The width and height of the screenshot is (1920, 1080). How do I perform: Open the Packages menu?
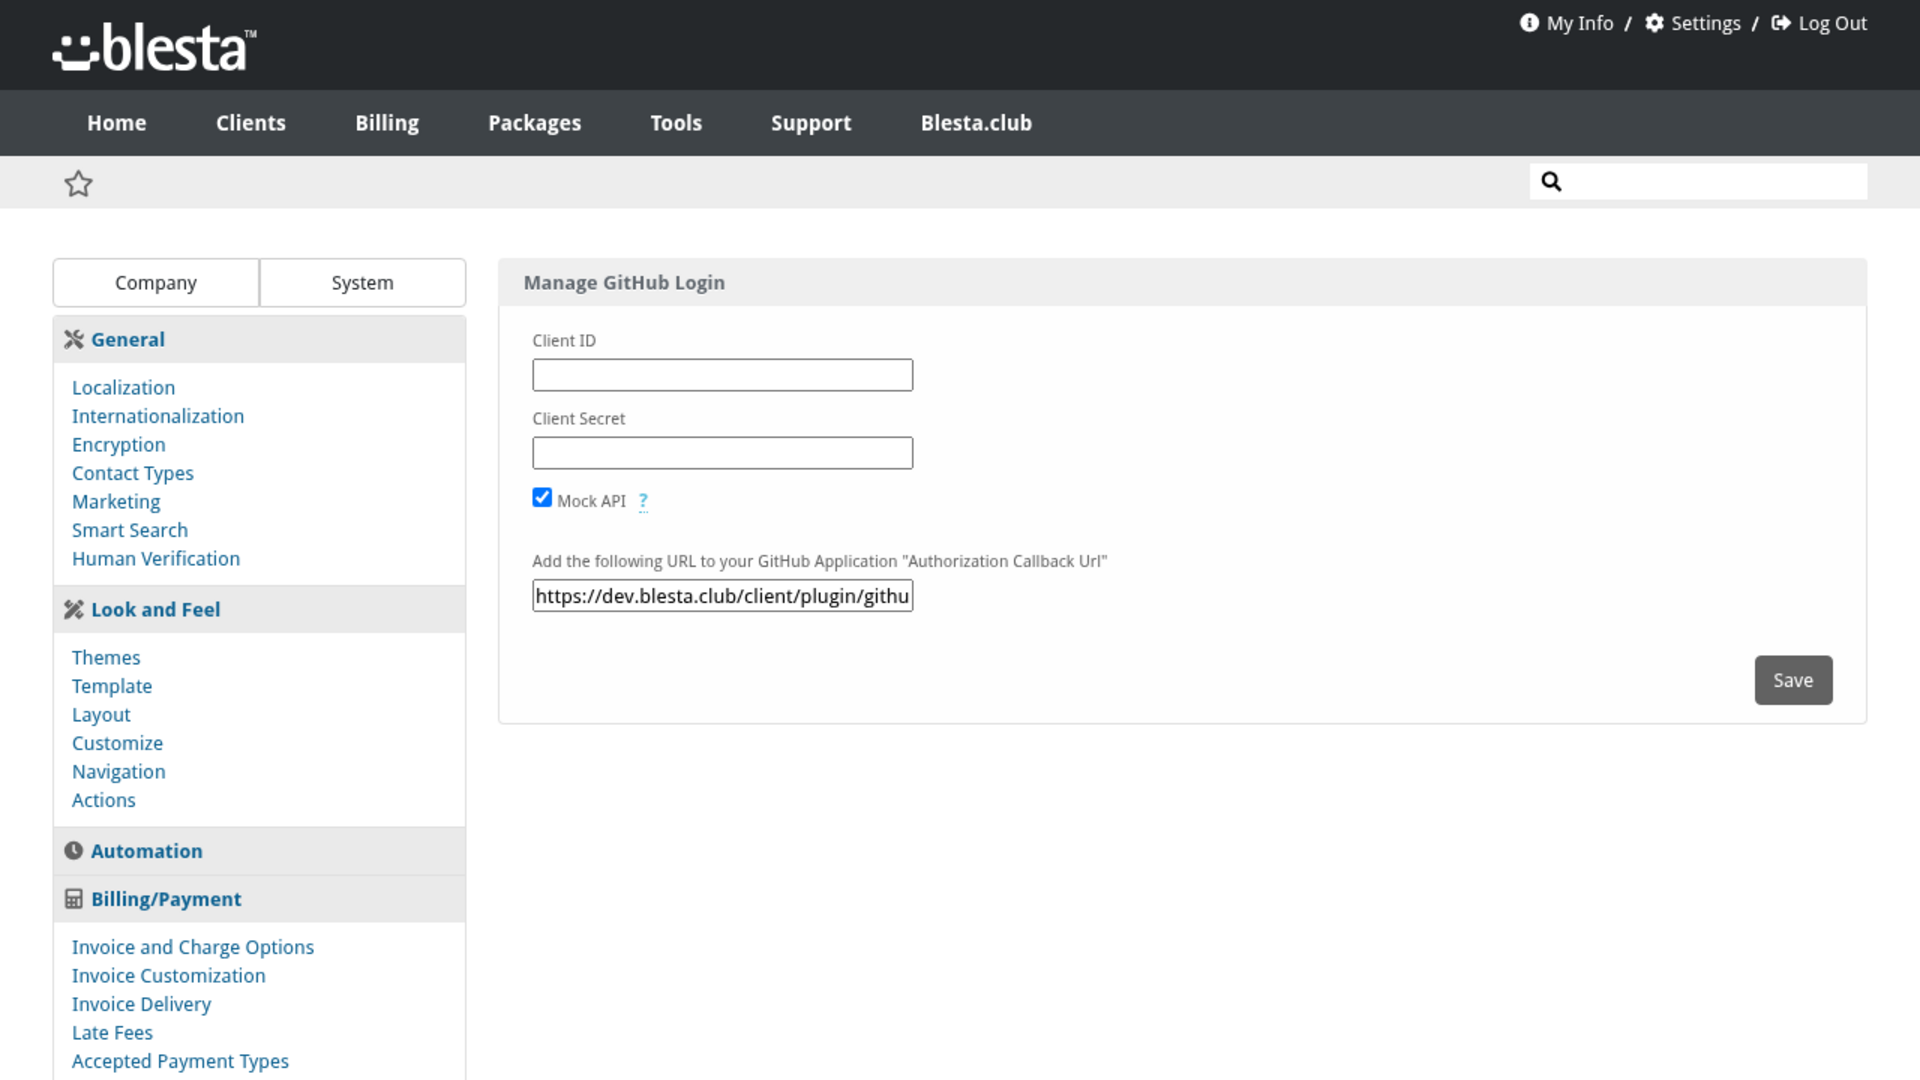(535, 123)
